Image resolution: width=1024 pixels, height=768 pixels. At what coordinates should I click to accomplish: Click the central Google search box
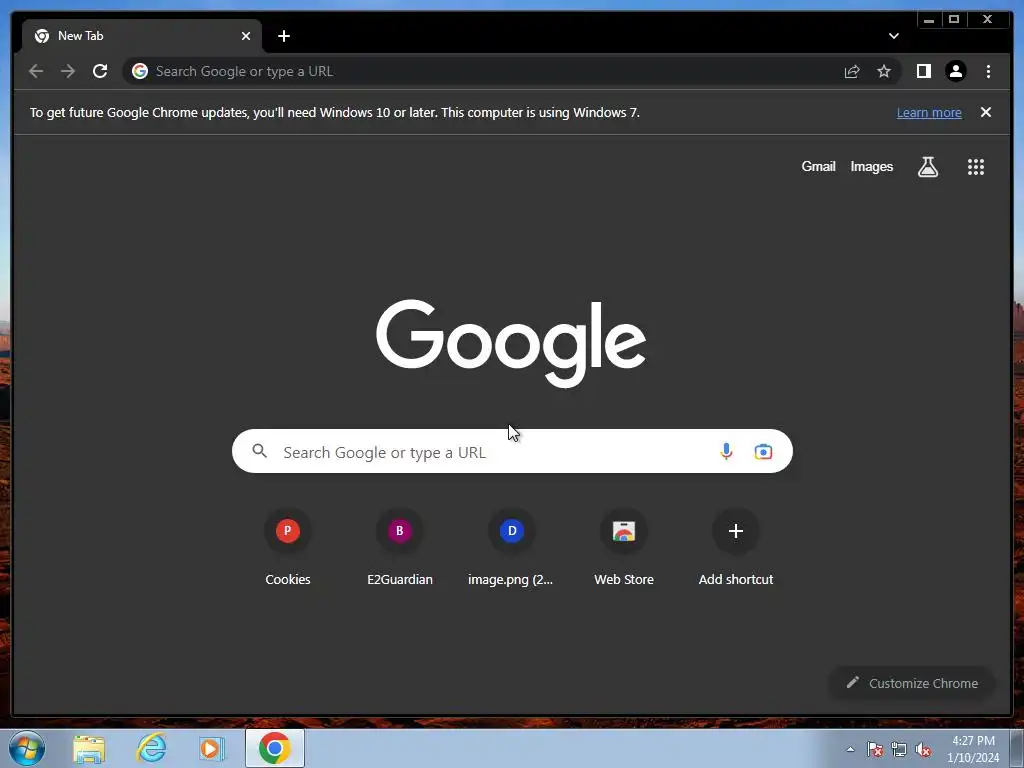coord(512,451)
